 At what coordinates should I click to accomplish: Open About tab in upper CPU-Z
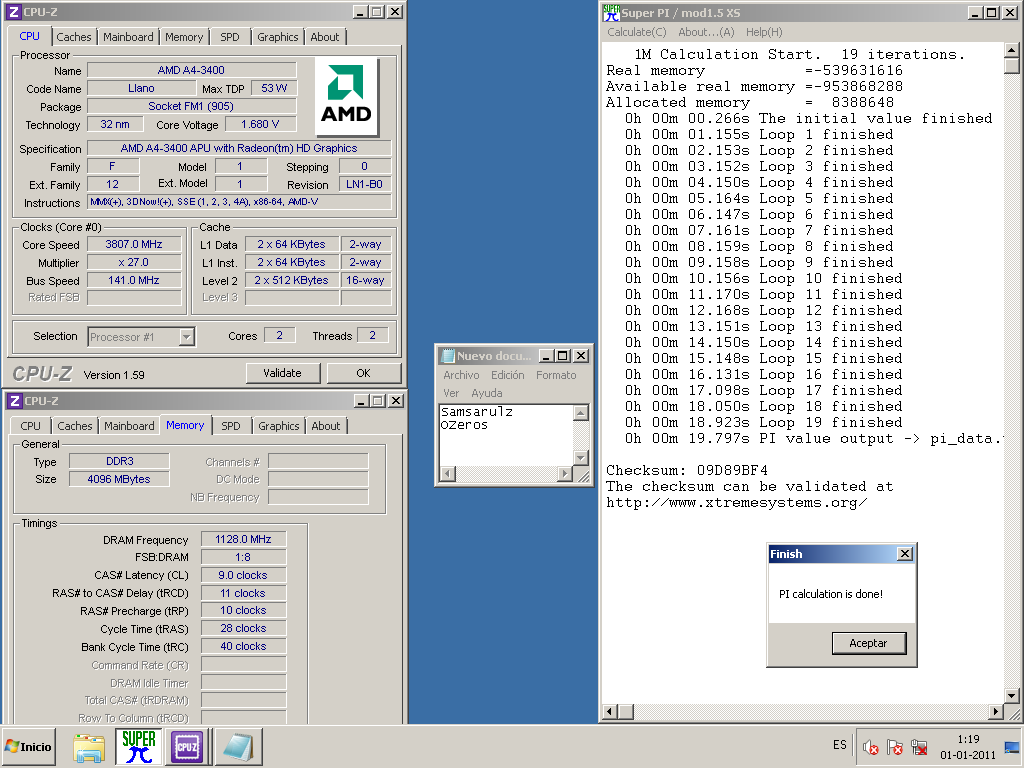(325, 37)
